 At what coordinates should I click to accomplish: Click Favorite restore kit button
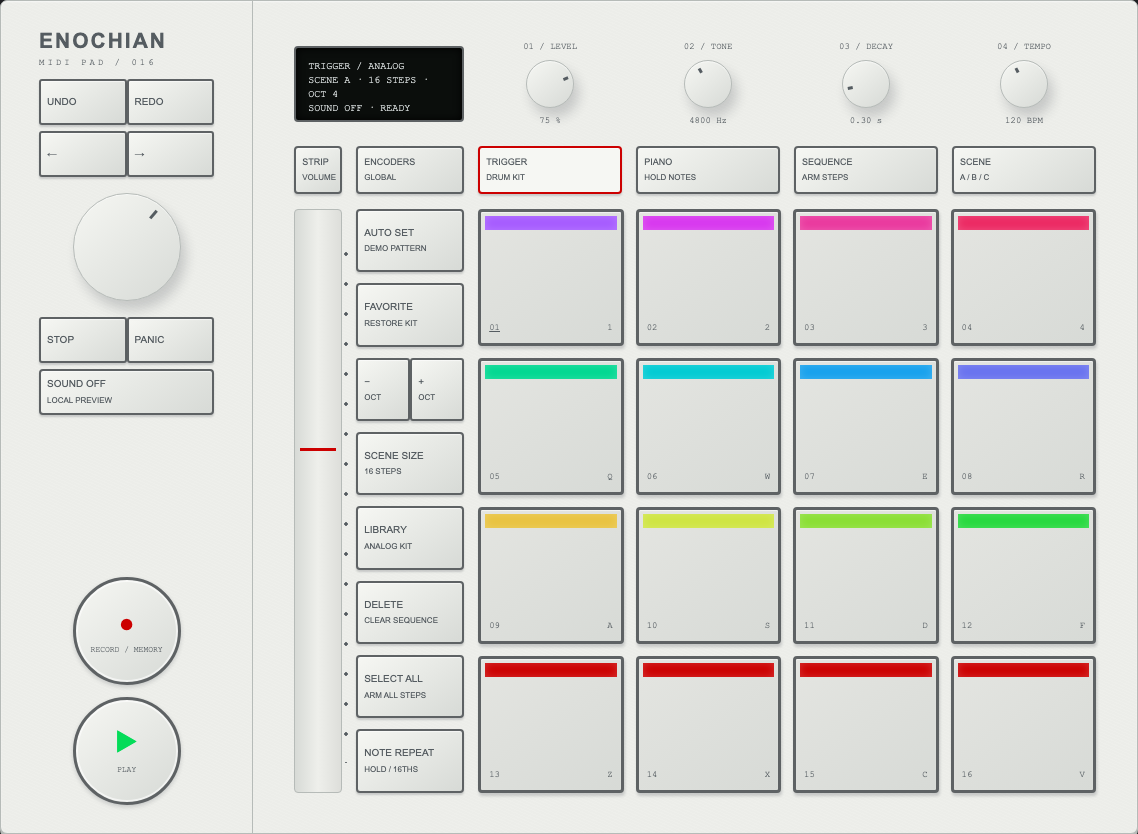(x=410, y=315)
